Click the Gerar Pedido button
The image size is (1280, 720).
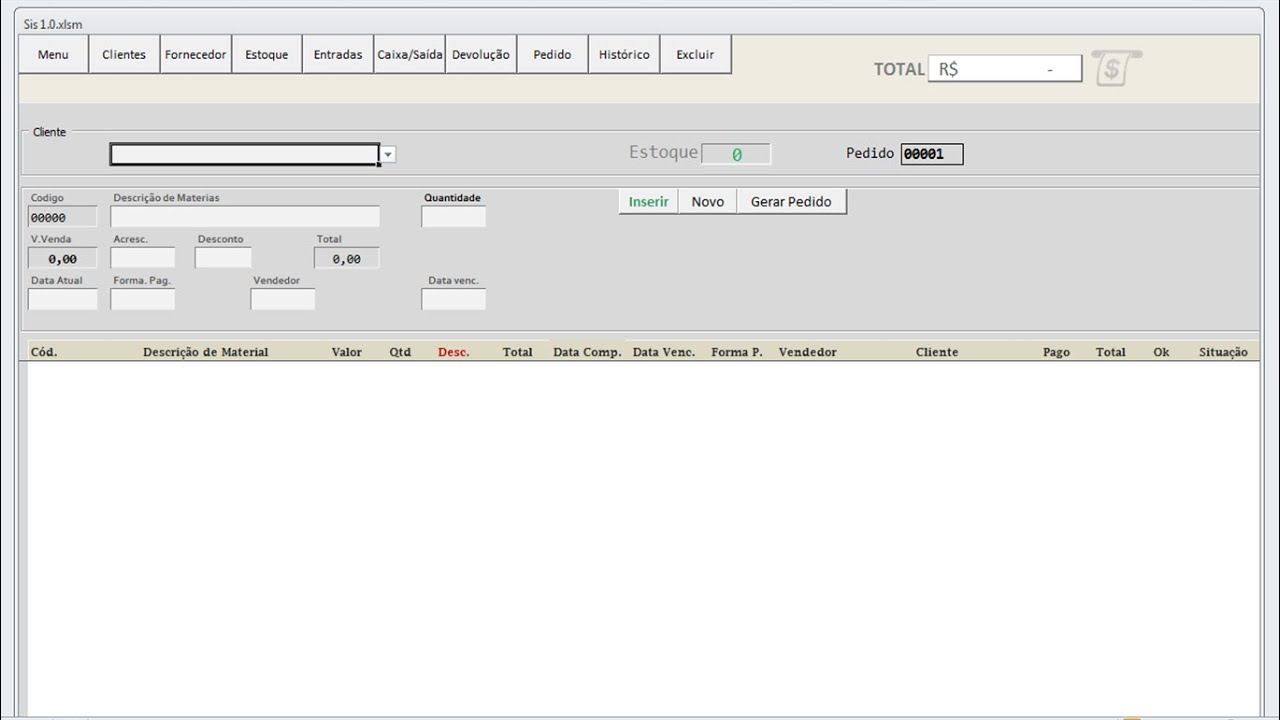pos(791,202)
